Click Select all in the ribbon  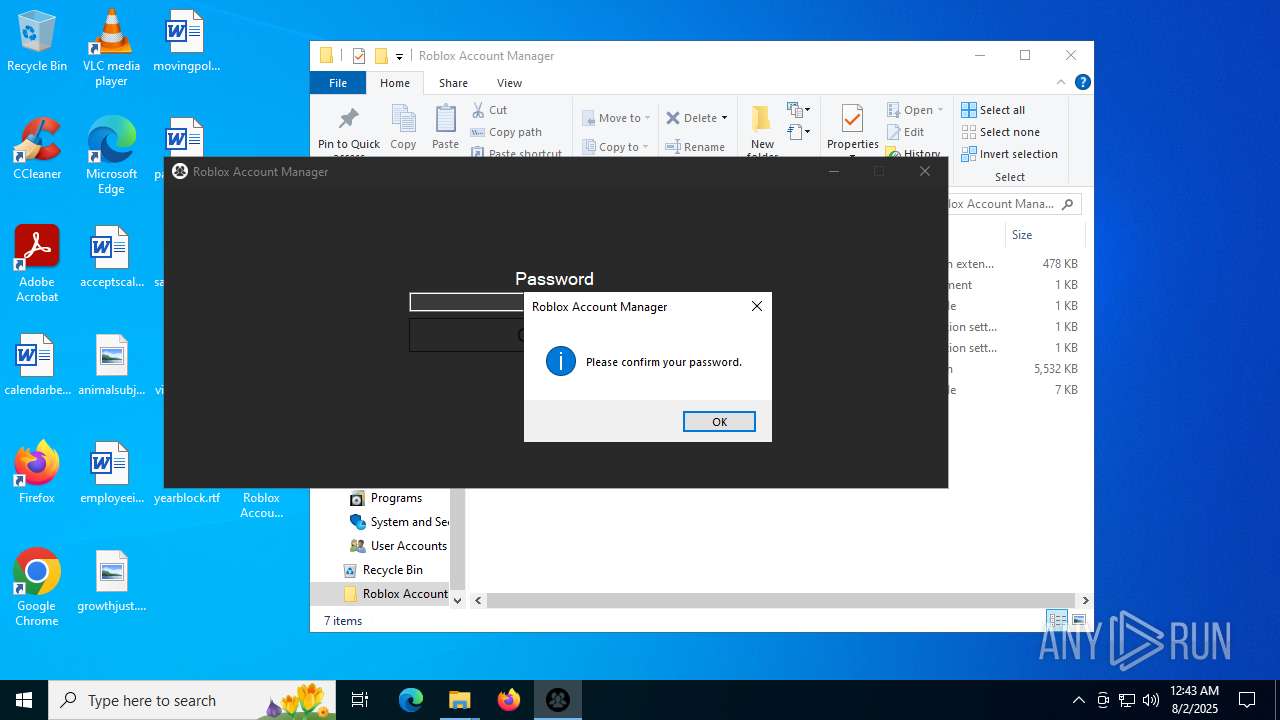click(993, 110)
